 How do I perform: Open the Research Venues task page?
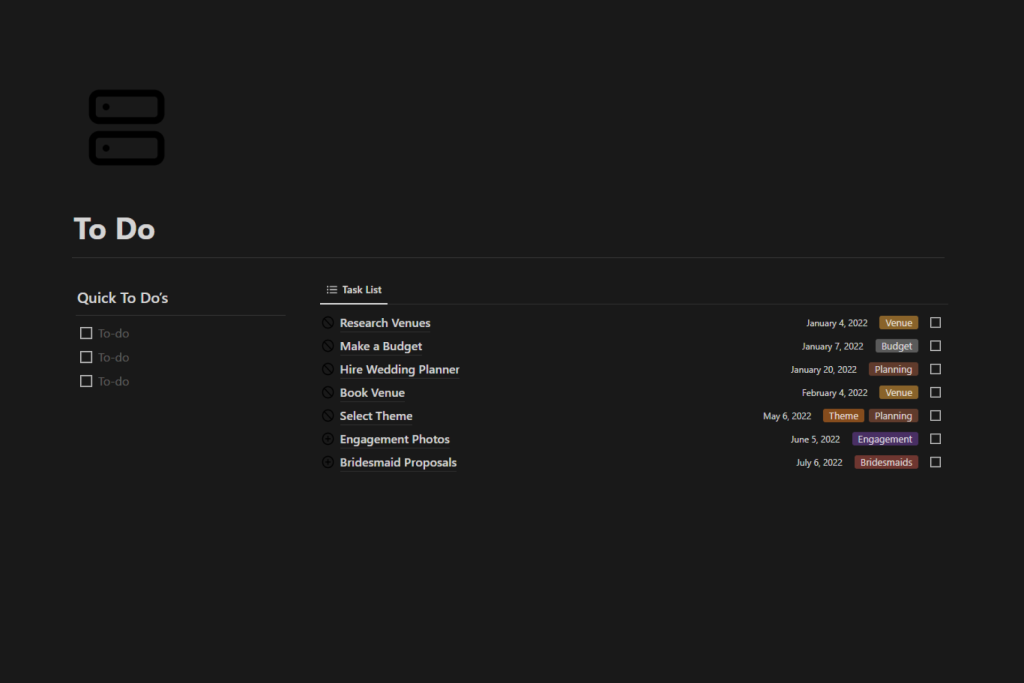[385, 323]
